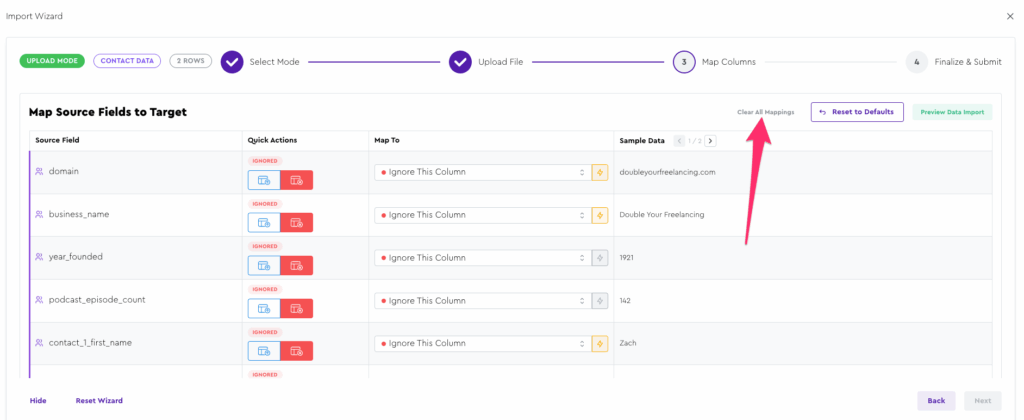Expand the Map To dropdown for podcast_episode_count
The height and width of the screenshot is (420, 1024).
point(482,300)
